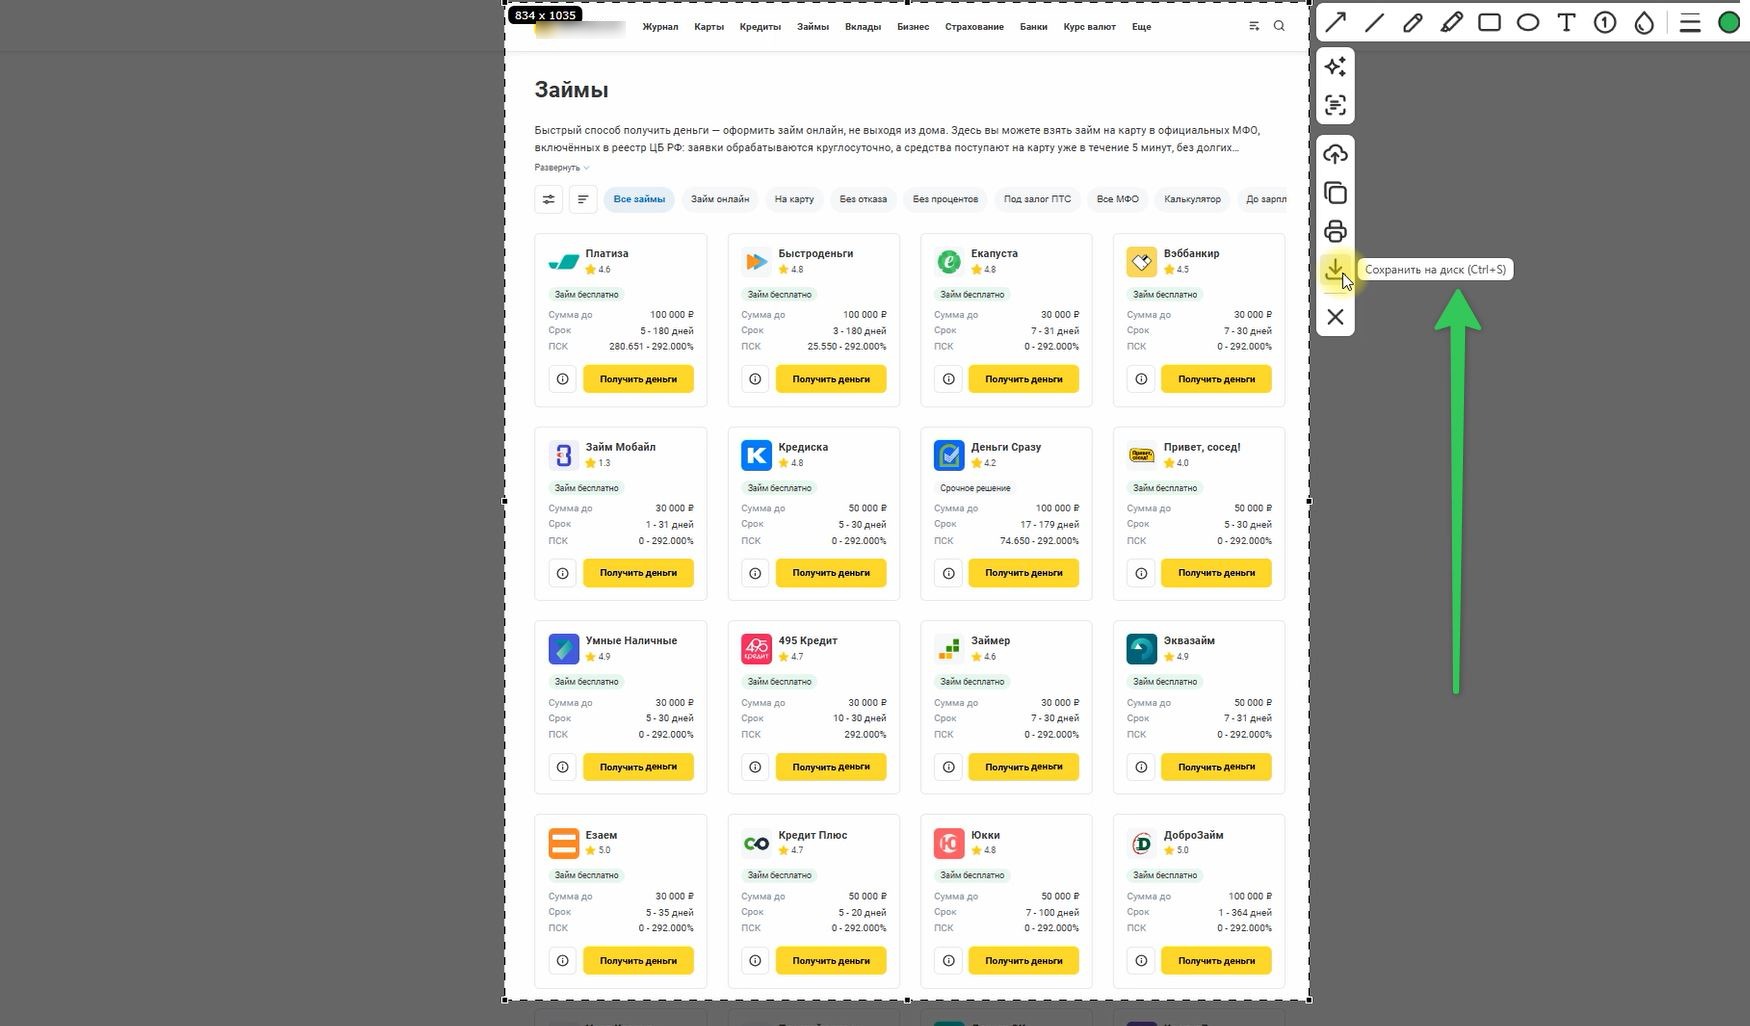
Task: Select the Text tool
Action: pos(1566,22)
